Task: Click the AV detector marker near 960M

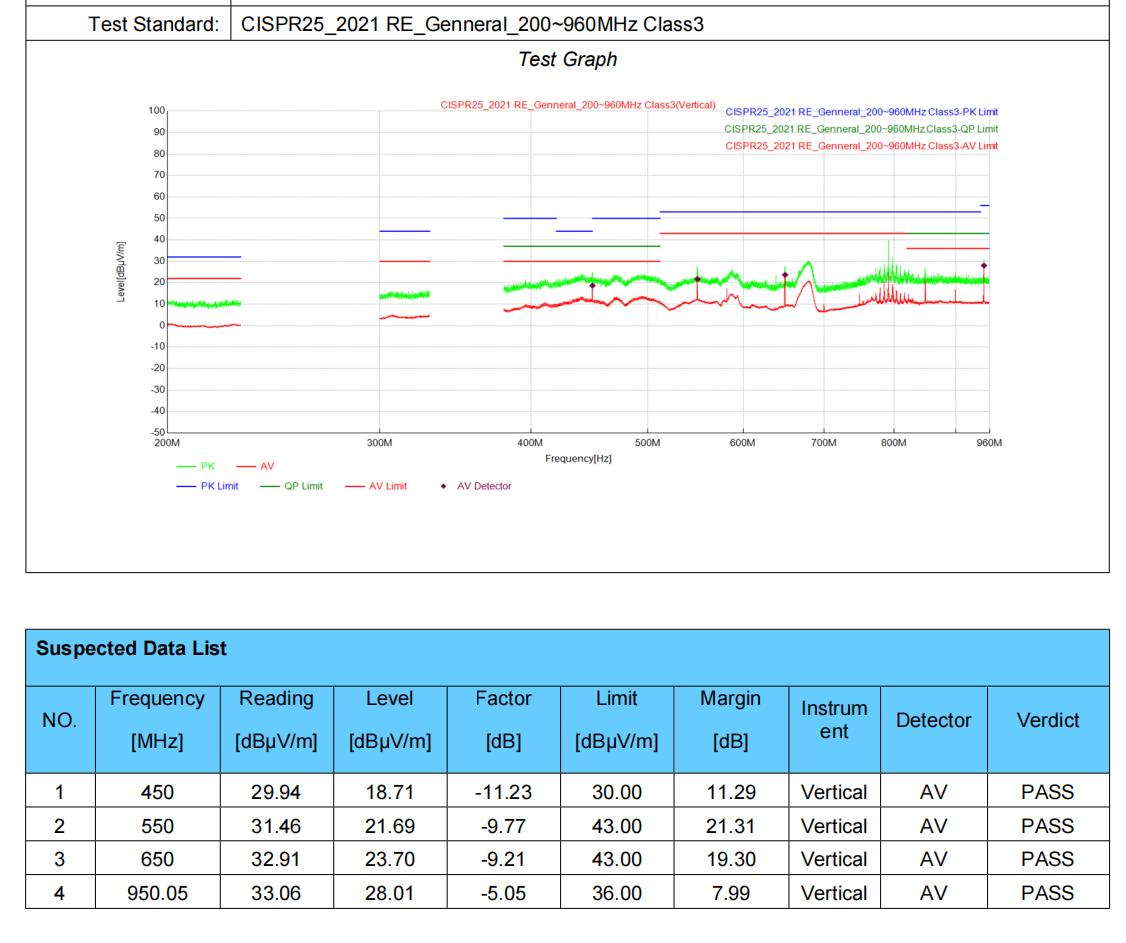Action: tap(984, 266)
